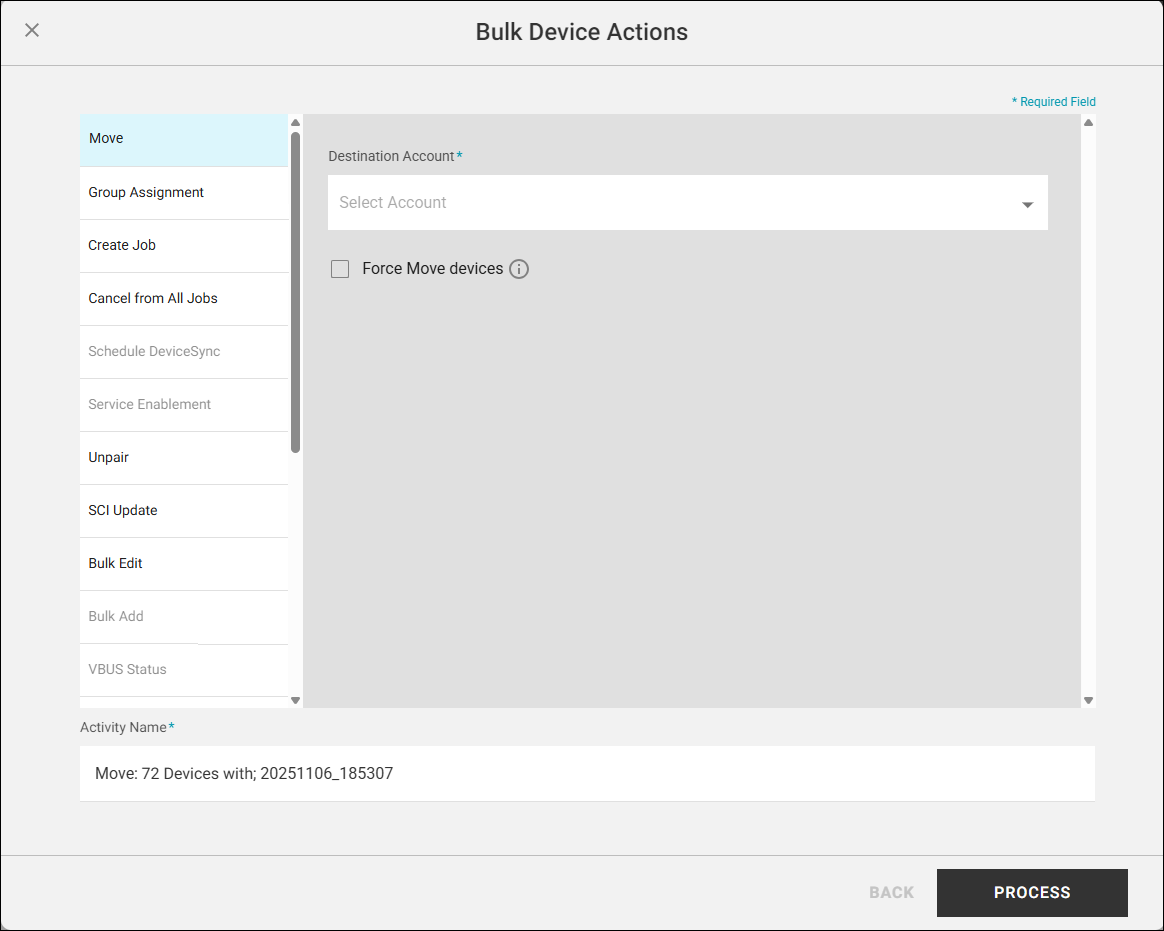This screenshot has height=931, width=1164.
Task: Select the Move action
Action: tap(184, 140)
